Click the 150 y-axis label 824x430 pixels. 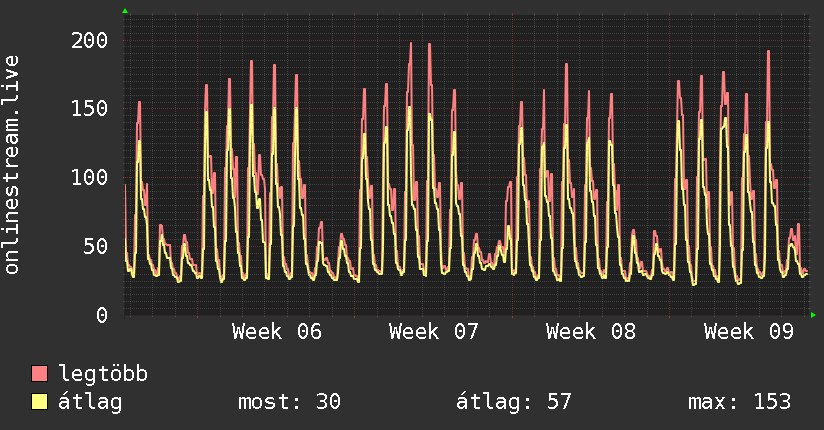point(89,109)
